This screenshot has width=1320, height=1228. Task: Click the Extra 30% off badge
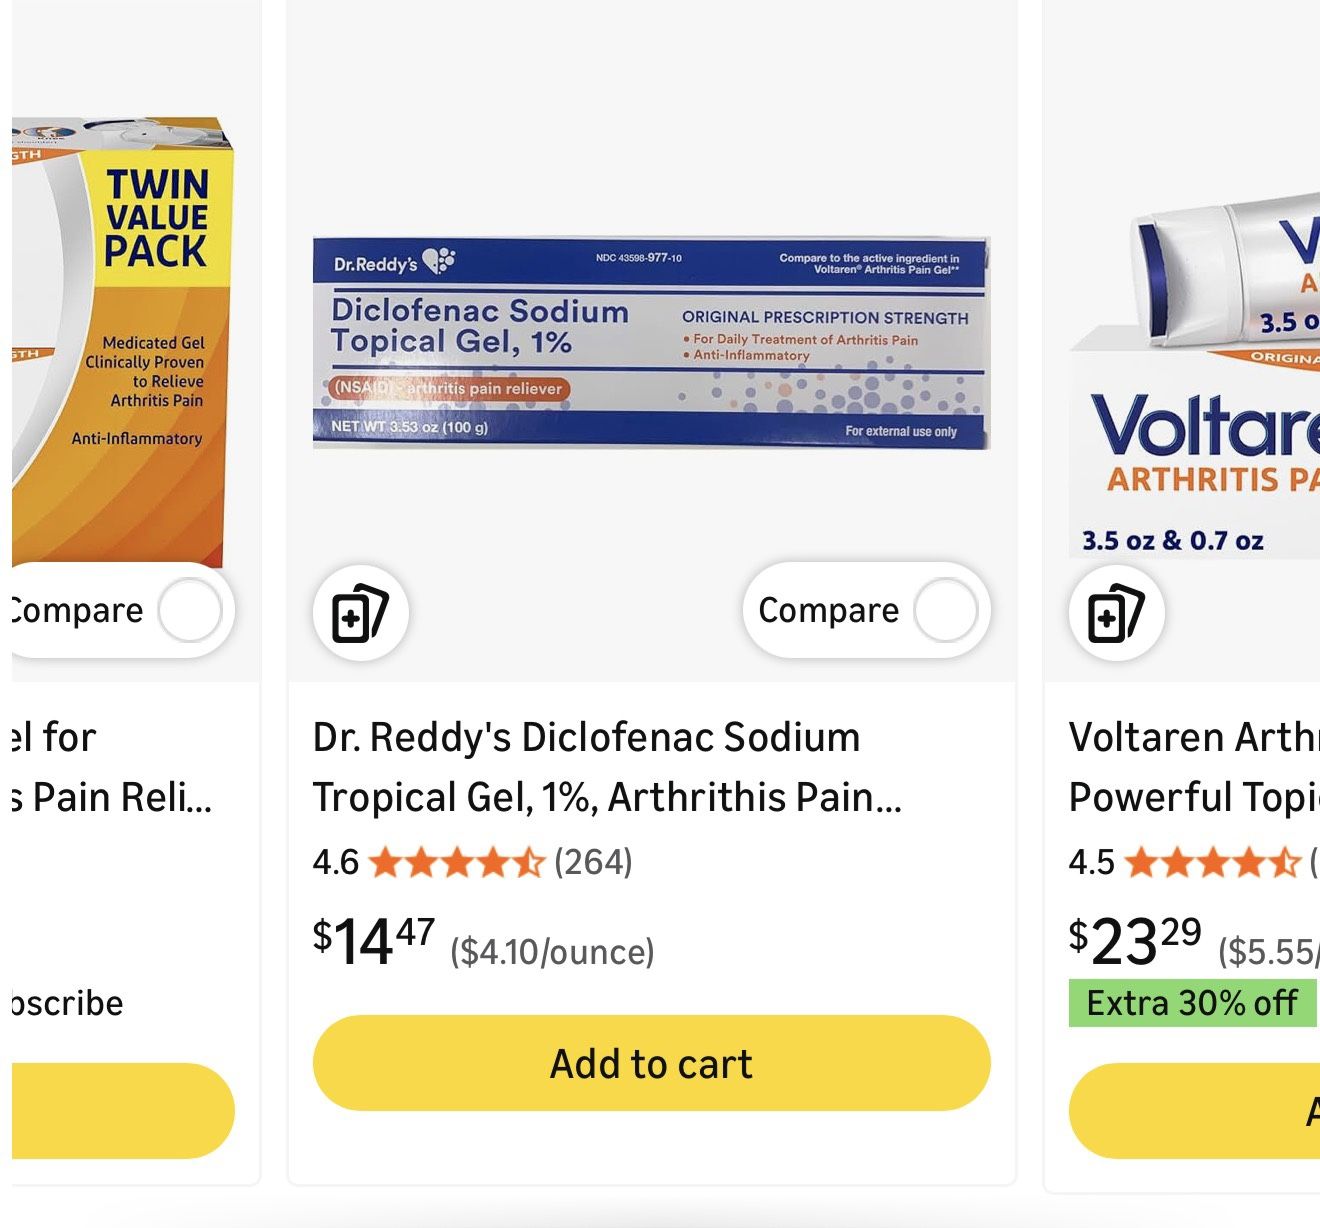click(1191, 1003)
